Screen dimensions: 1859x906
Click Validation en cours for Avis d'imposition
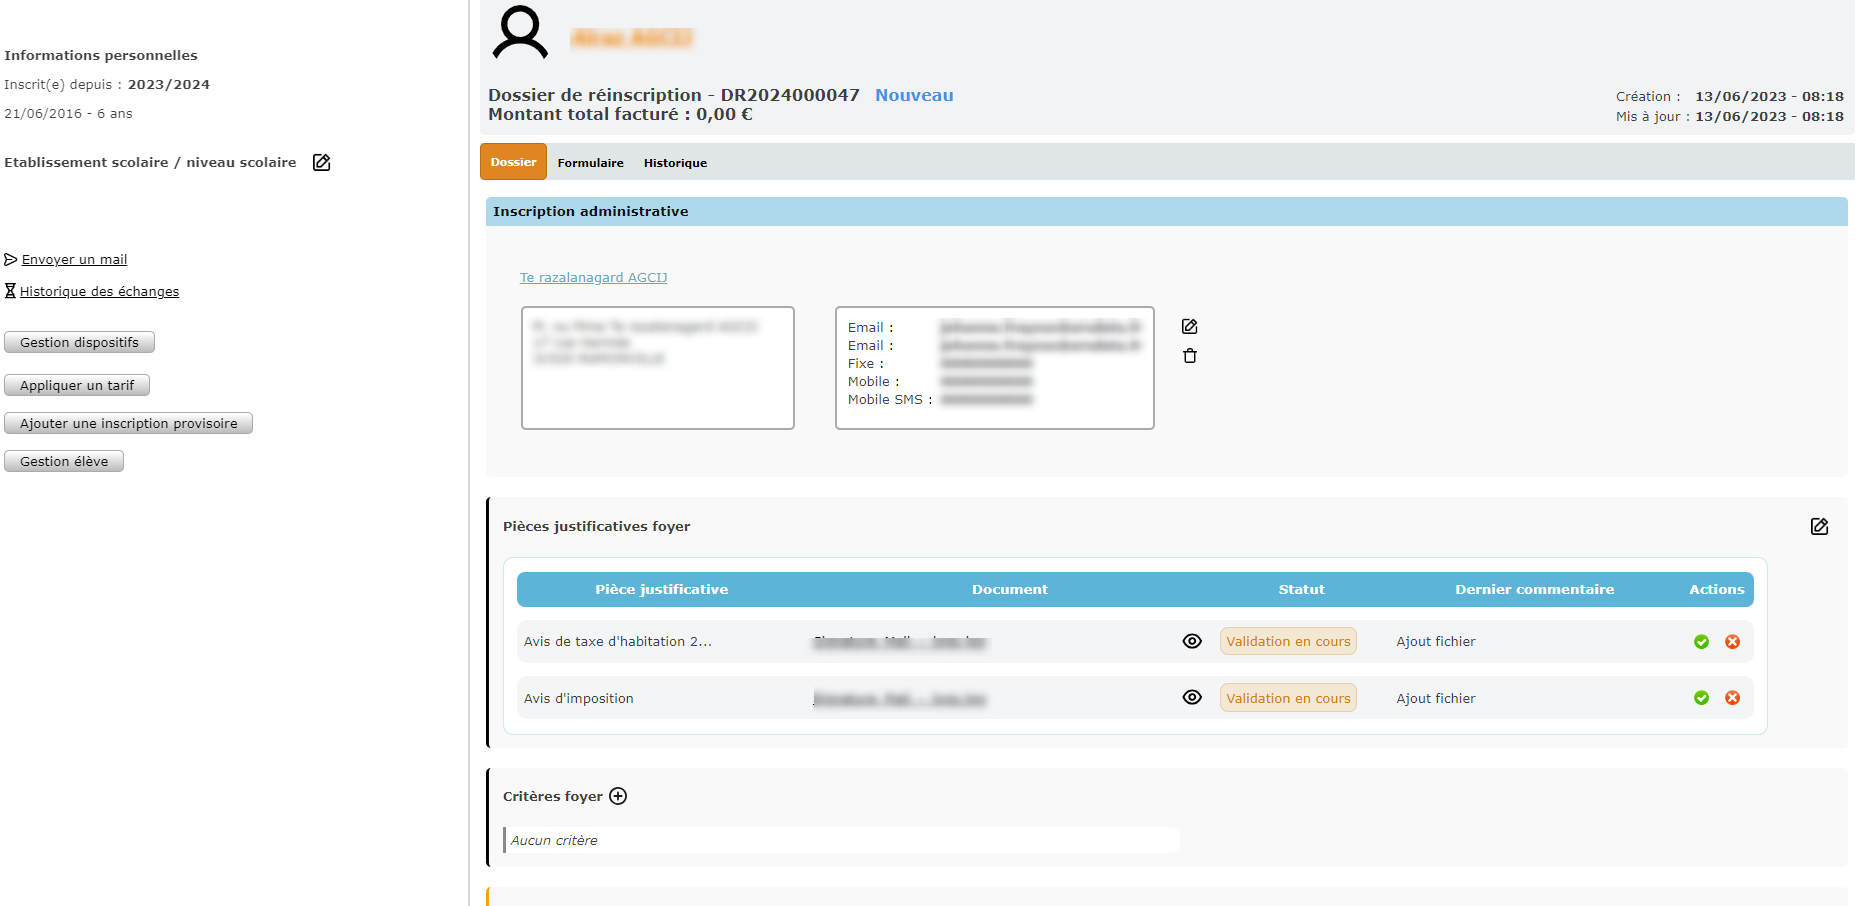coord(1288,698)
